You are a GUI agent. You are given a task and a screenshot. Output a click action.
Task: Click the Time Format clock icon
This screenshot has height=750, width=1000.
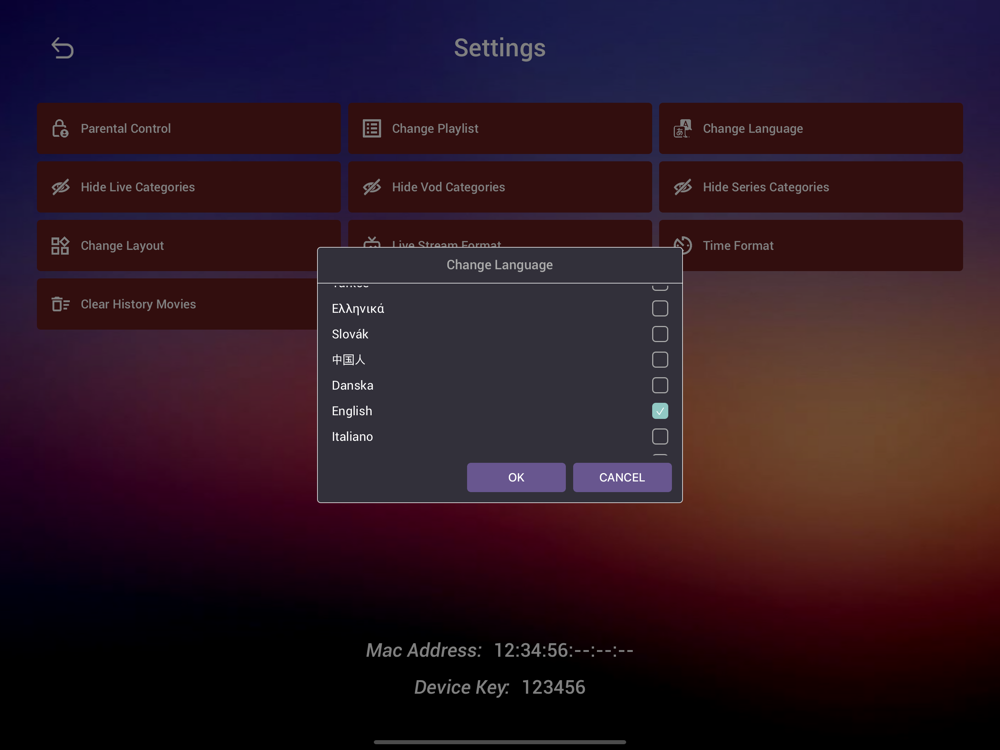682,246
